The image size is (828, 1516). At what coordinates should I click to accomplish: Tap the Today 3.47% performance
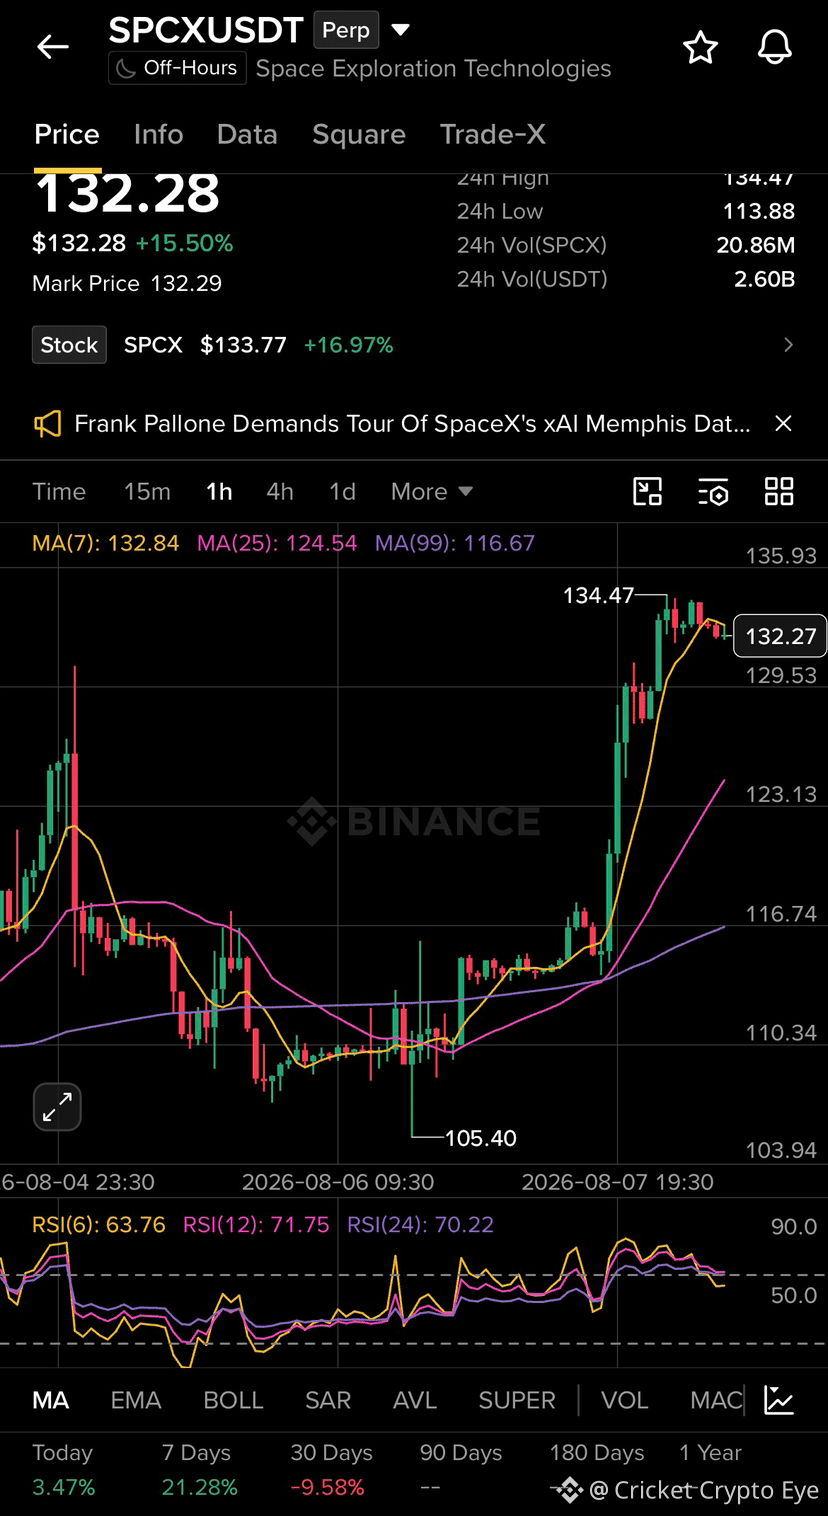[63, 1470]
